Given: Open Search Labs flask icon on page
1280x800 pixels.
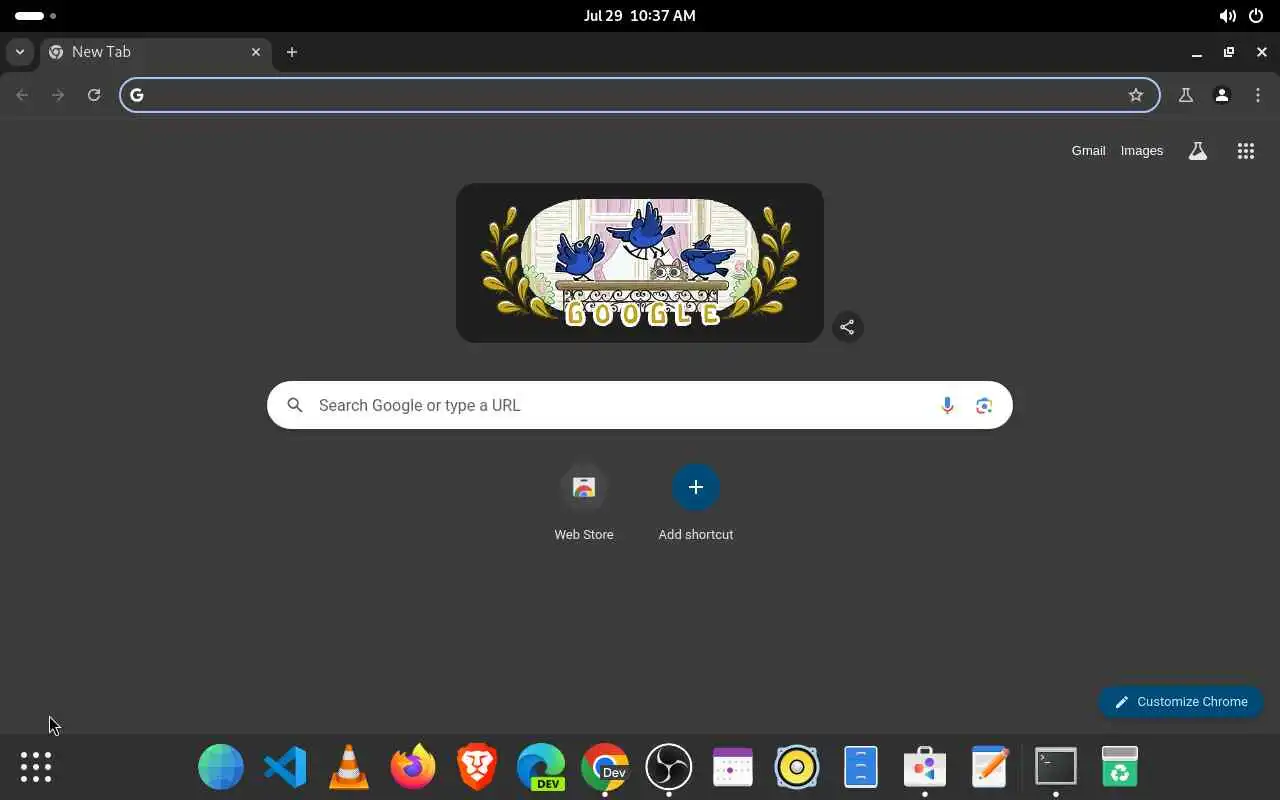Looking at the screenshot, I should click(1197, 151).
